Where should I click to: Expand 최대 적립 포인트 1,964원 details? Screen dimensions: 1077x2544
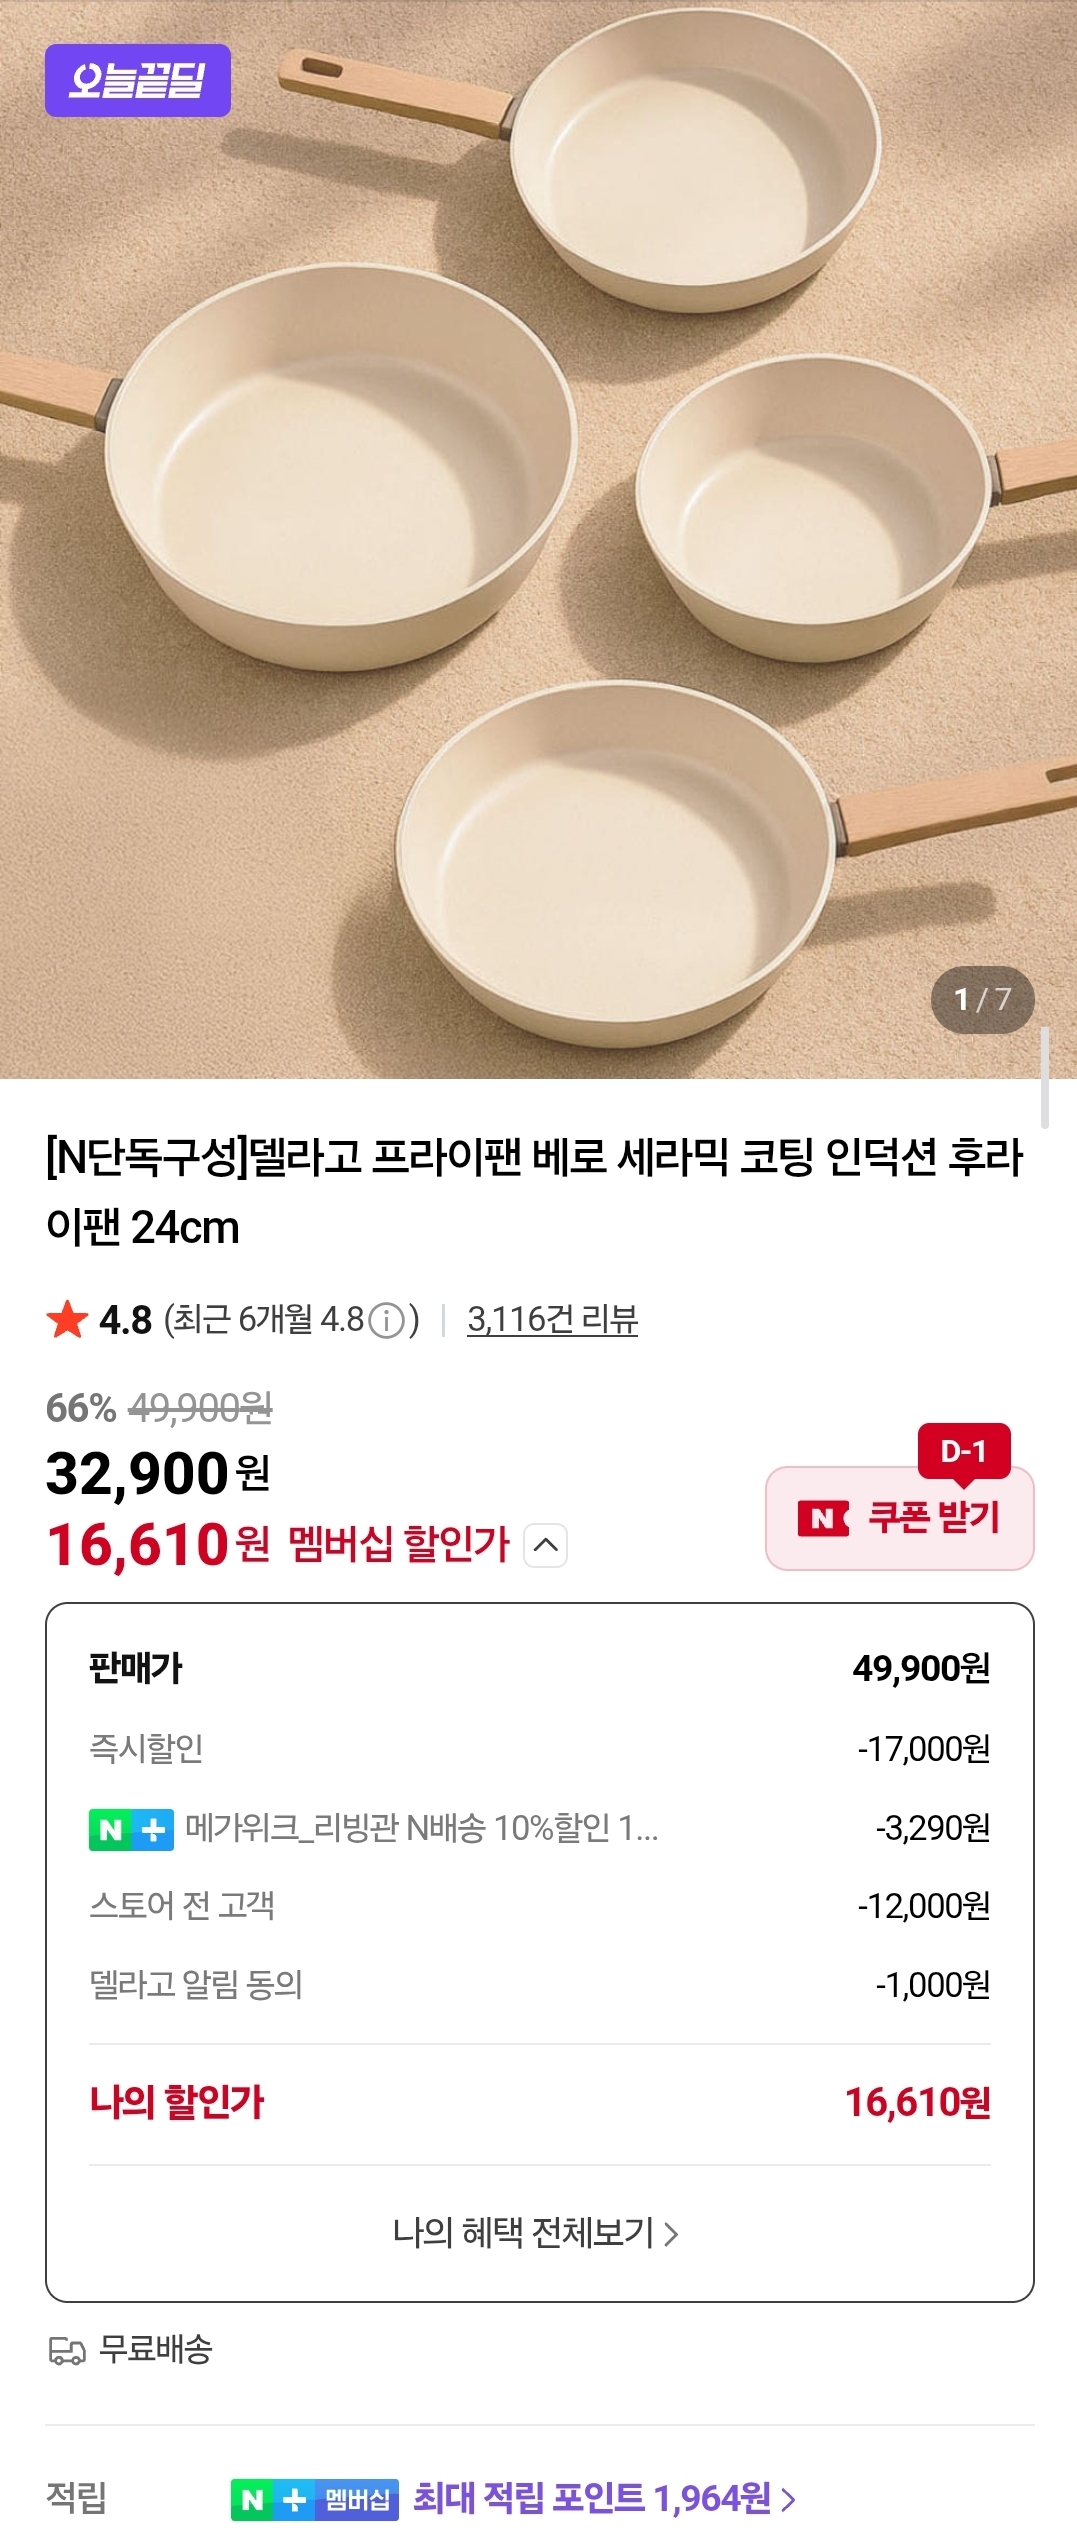605,2498
